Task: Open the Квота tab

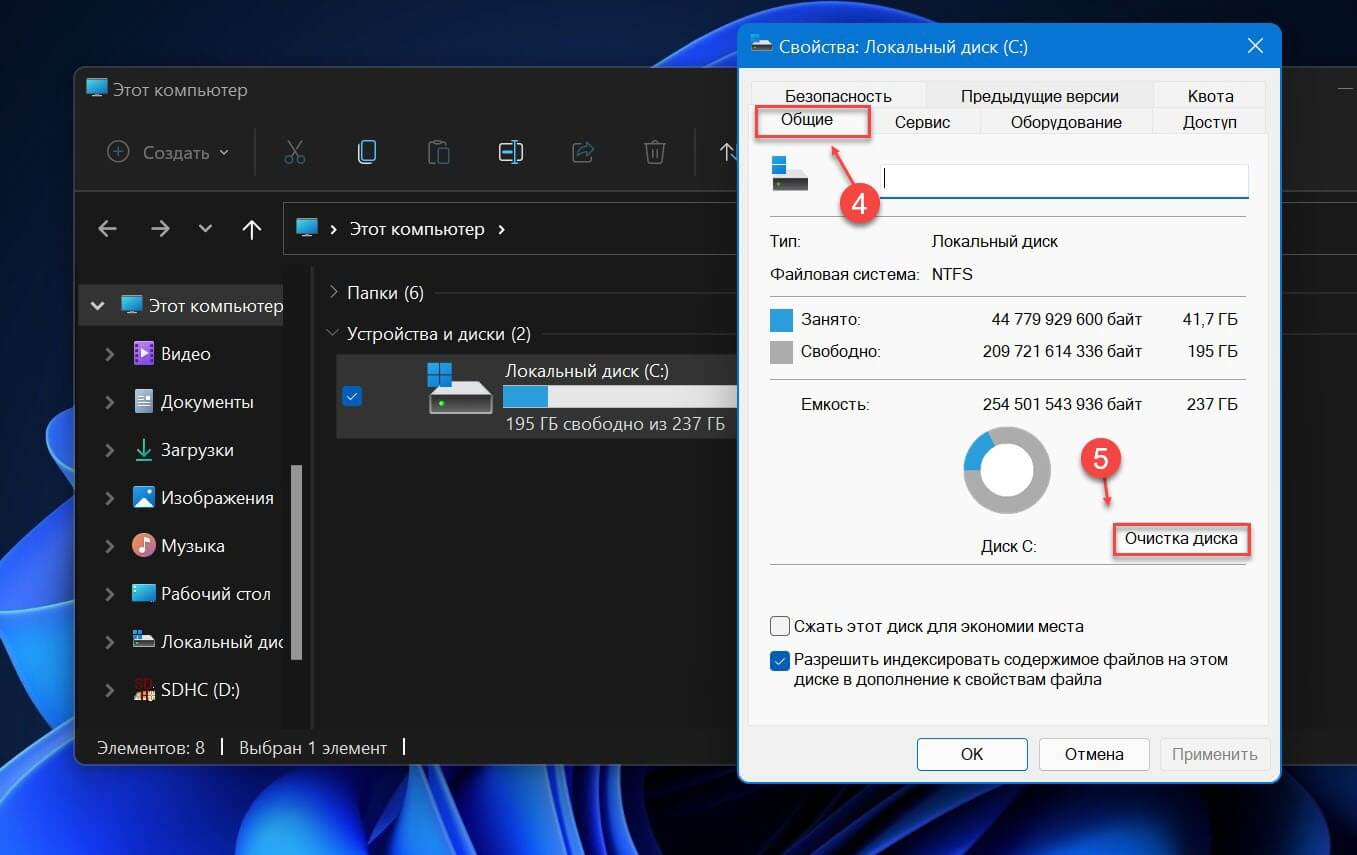Action: 1210,96
